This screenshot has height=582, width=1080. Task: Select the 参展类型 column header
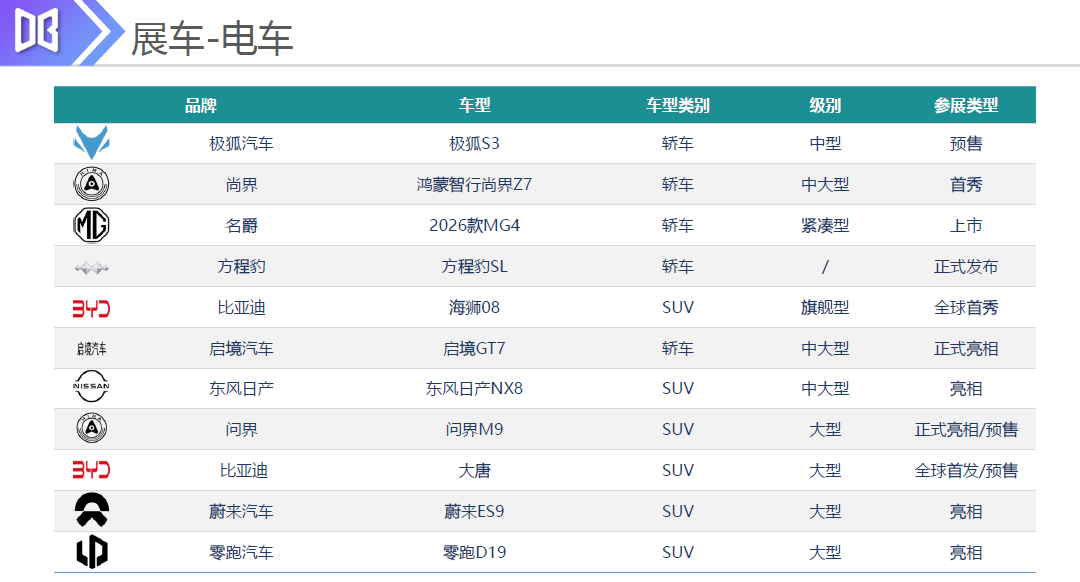[966, 105]
